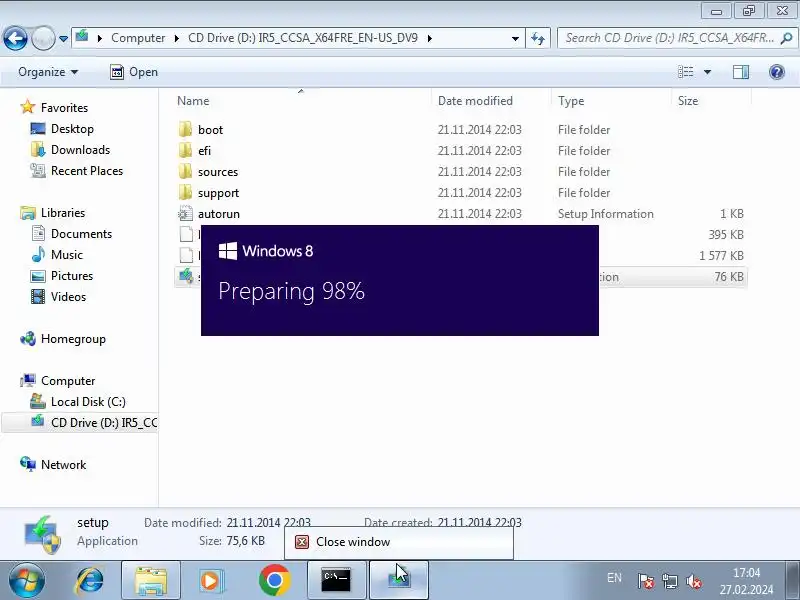Open Action Center flag icon
Image resolution: width=800 pixels, height=600 pixels.
[x=645, y=581]
